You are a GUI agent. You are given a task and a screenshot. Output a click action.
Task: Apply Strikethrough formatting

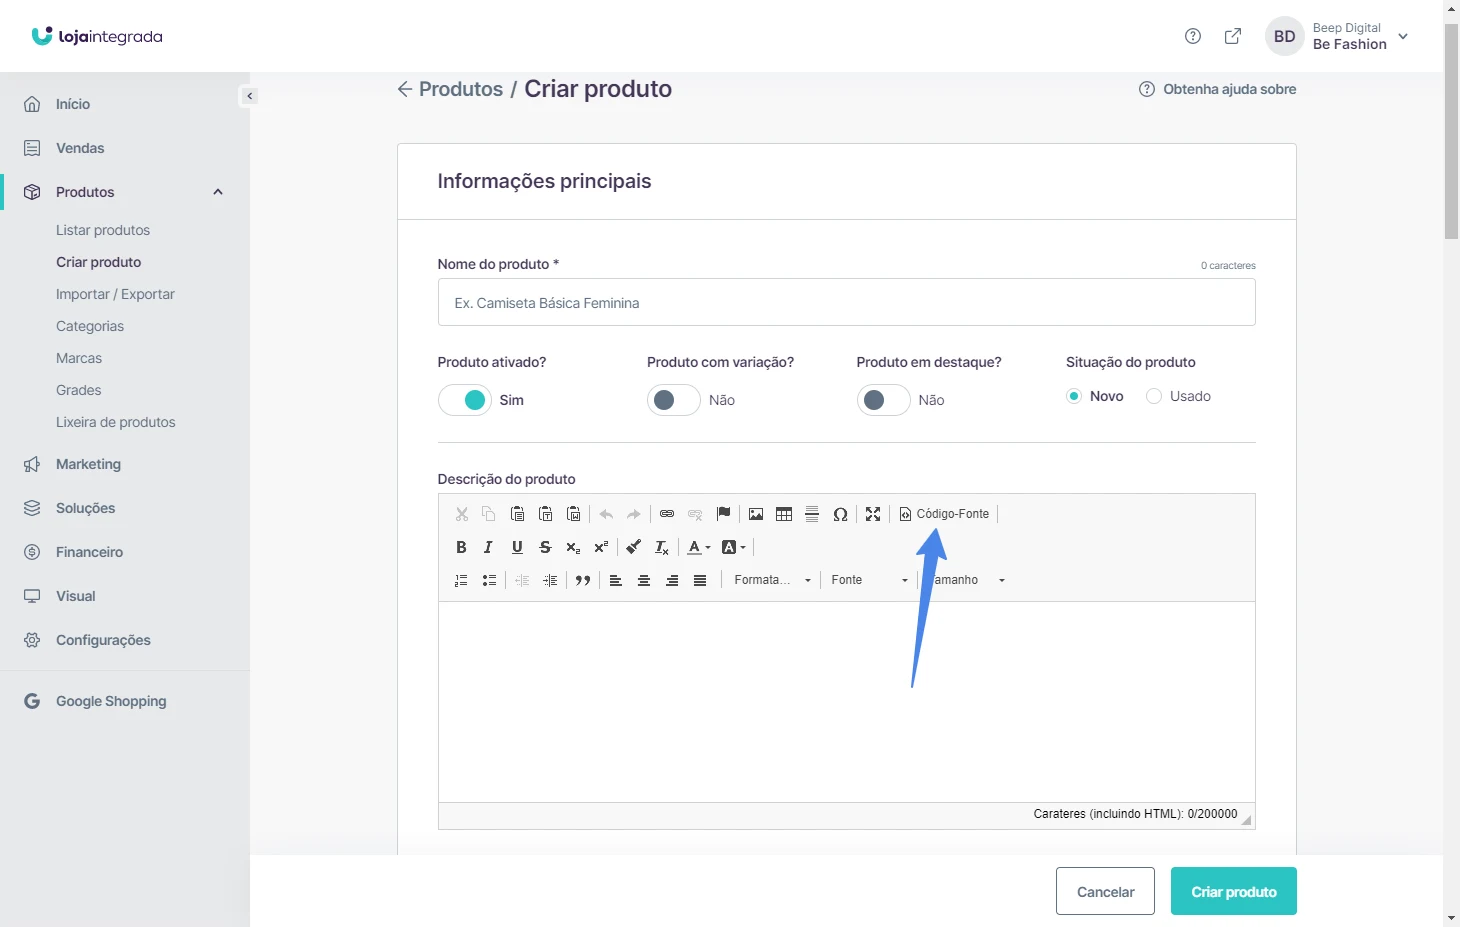tap(545, 547)
